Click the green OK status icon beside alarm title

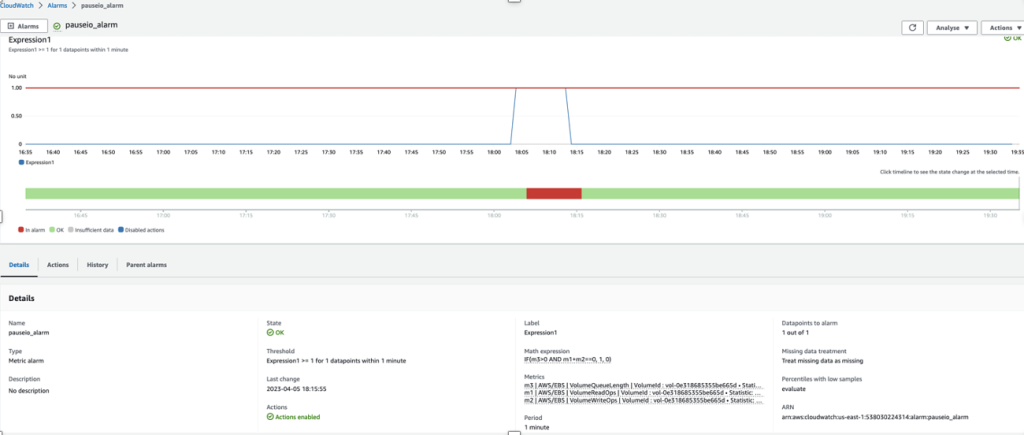(x=57, y=26)
